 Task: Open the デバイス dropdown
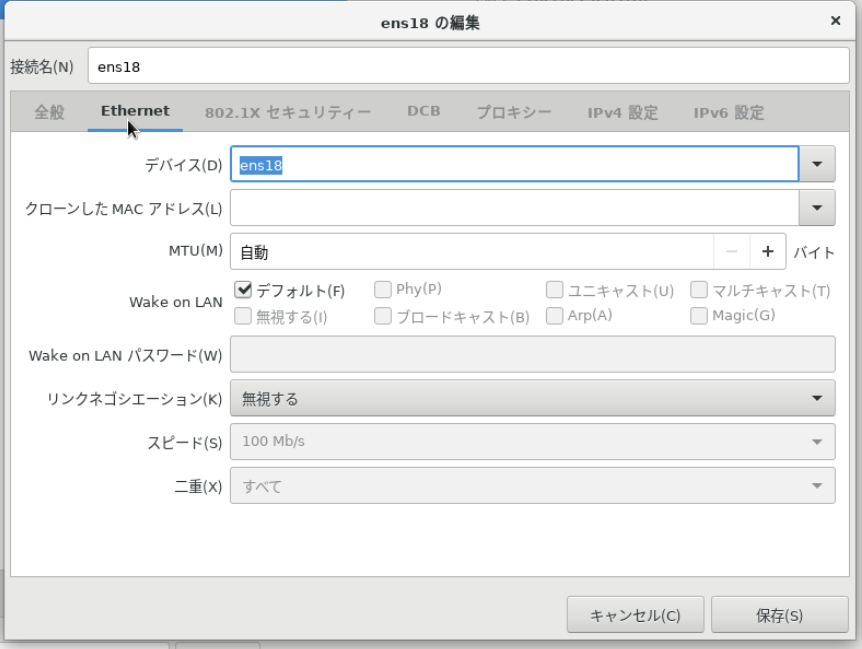(815, 163)
